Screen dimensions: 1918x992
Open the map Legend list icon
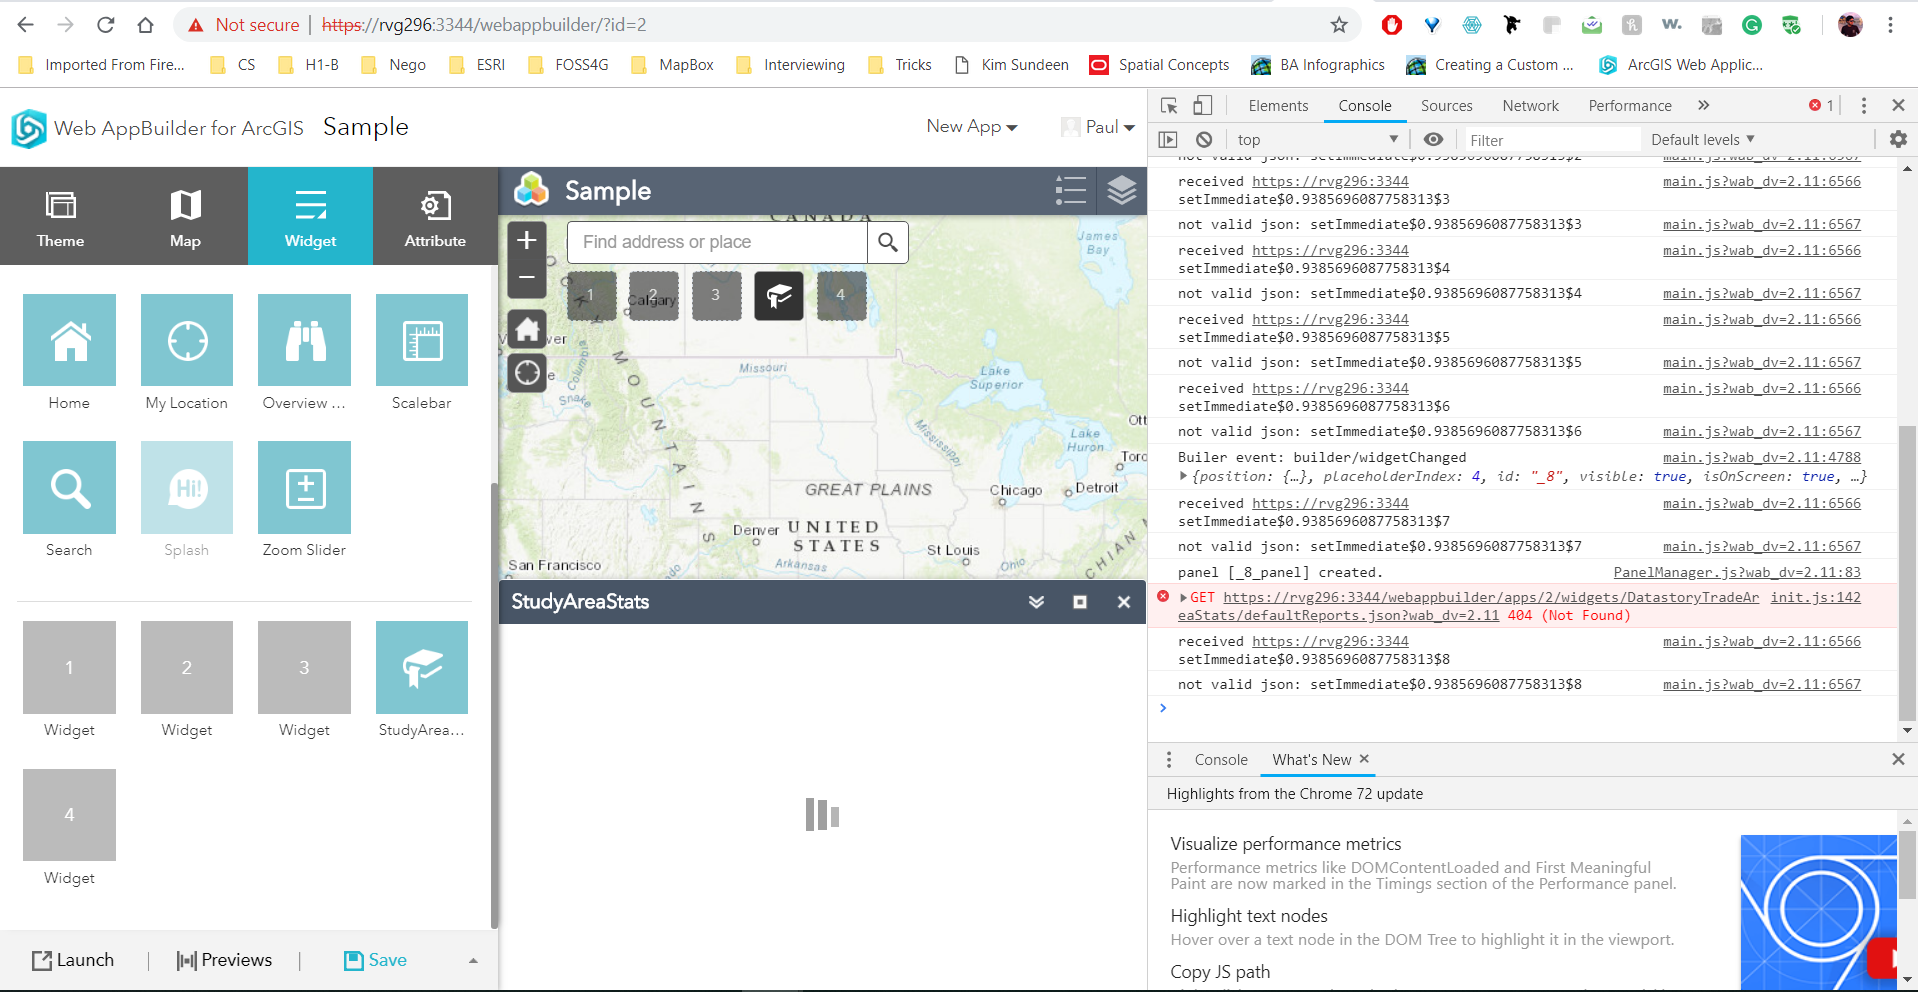click(x=1070, y=190)
